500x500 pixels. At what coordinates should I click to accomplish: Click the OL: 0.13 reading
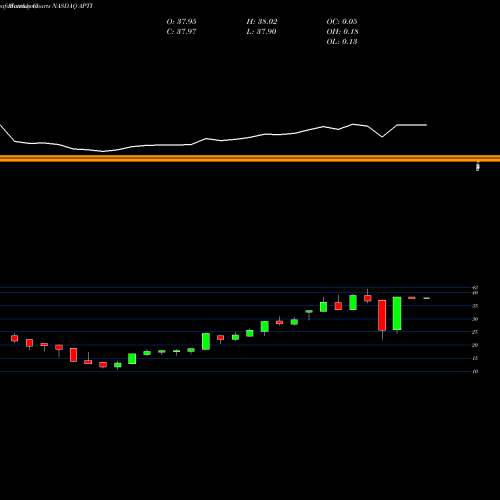click(x=342, y=42)
